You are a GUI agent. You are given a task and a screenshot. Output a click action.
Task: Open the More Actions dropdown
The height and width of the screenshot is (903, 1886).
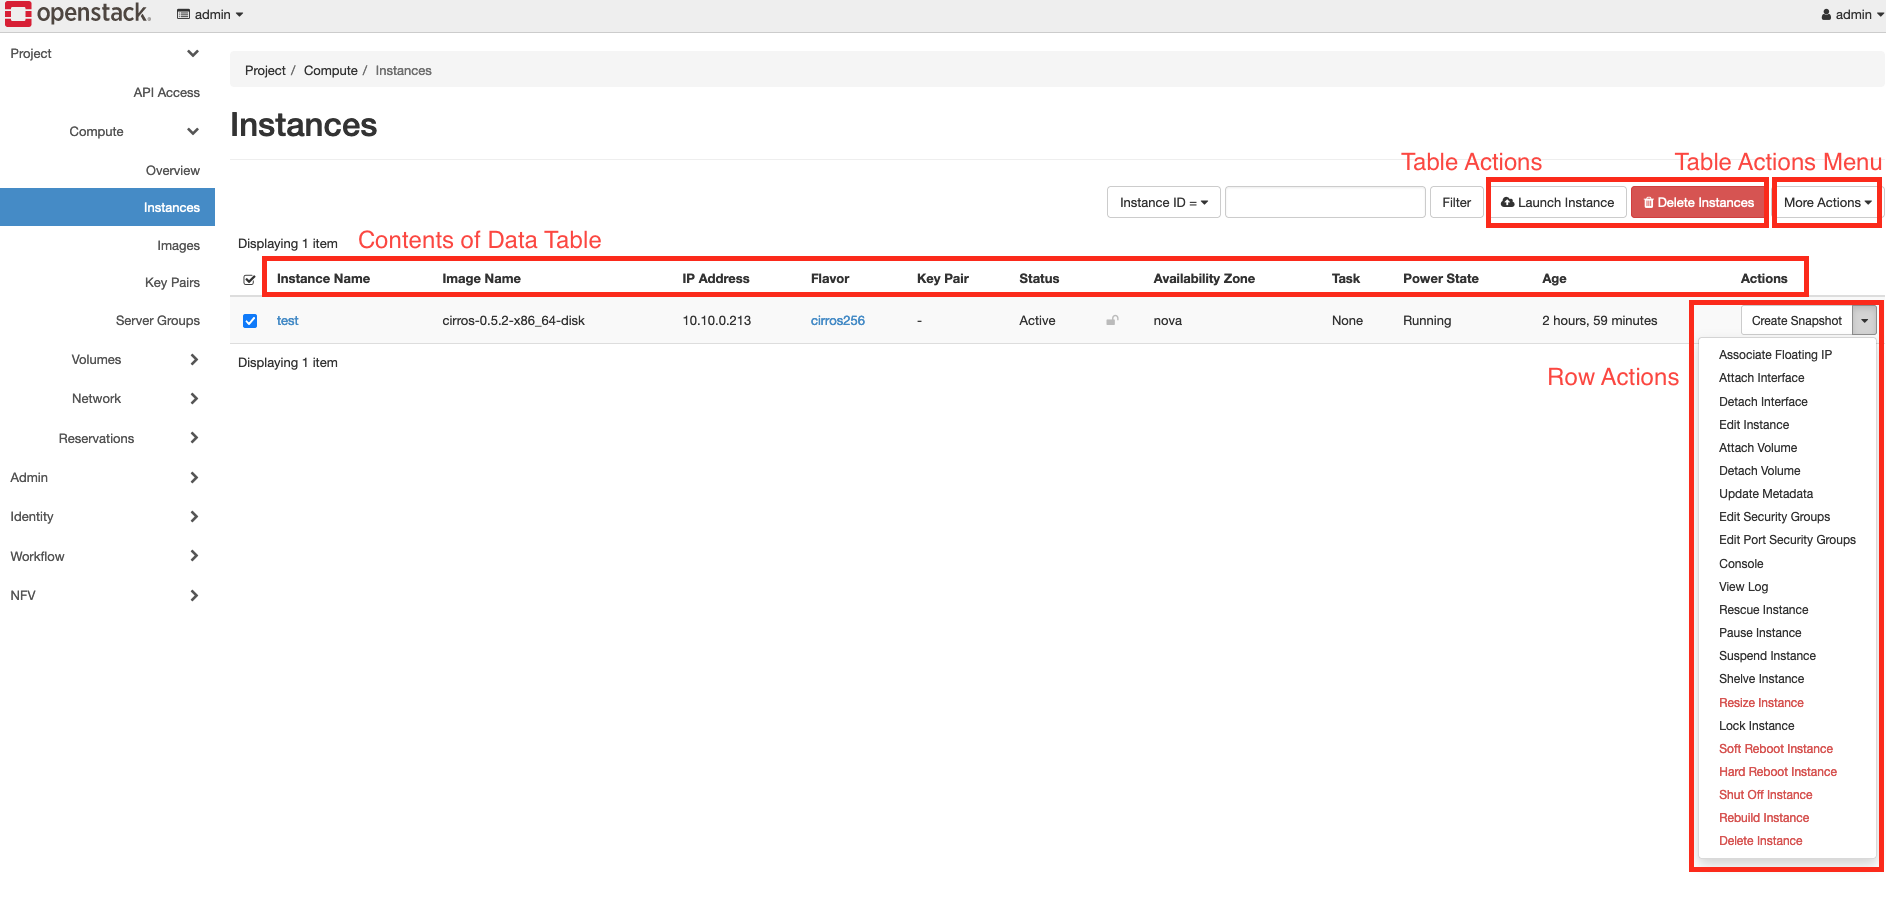coord(1826,202)
